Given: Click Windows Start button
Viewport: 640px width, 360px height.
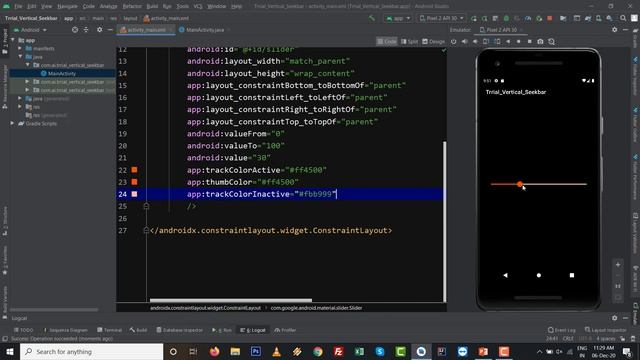Looking at the screenshot, I should click(x=10, y=351).
